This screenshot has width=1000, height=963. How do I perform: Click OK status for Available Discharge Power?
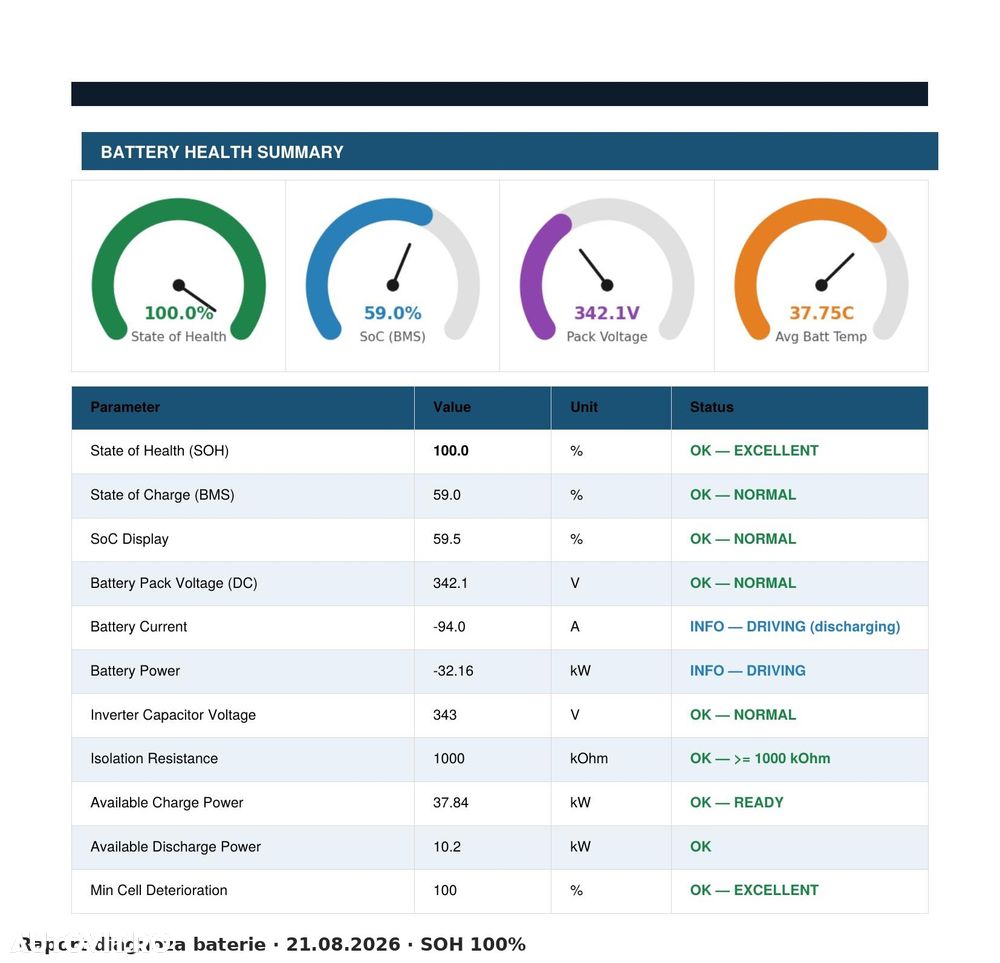[700, 846]
